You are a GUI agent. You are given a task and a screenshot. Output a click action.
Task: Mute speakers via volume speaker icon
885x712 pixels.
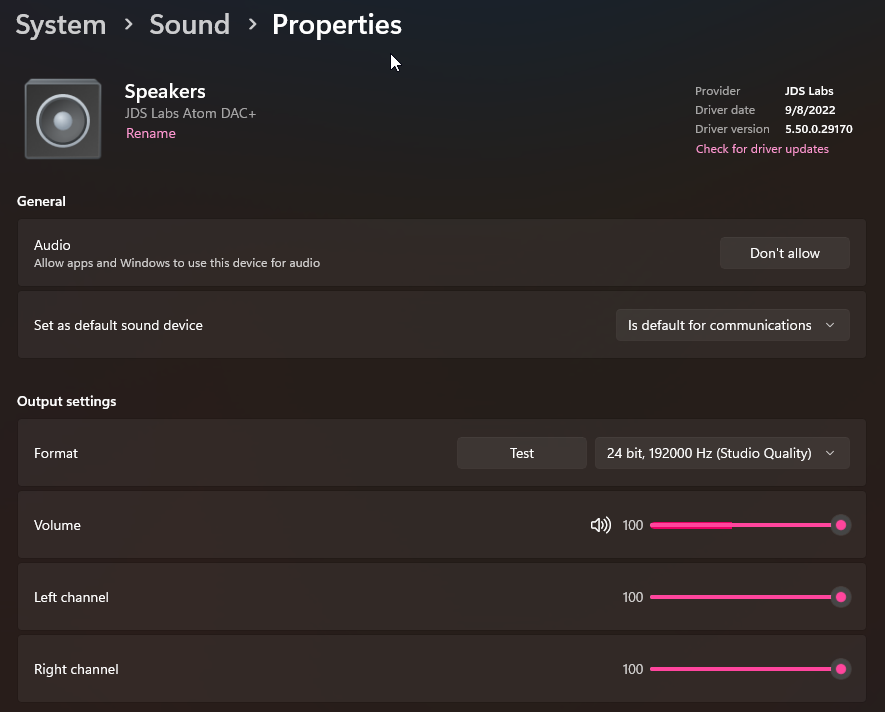pos(601,525)
